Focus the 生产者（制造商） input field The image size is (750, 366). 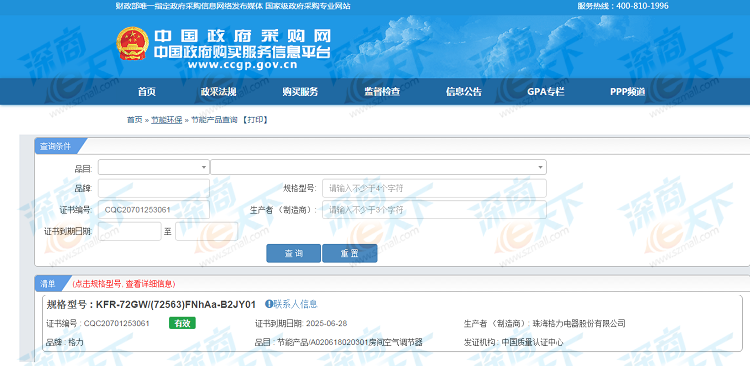coord(434,210)
